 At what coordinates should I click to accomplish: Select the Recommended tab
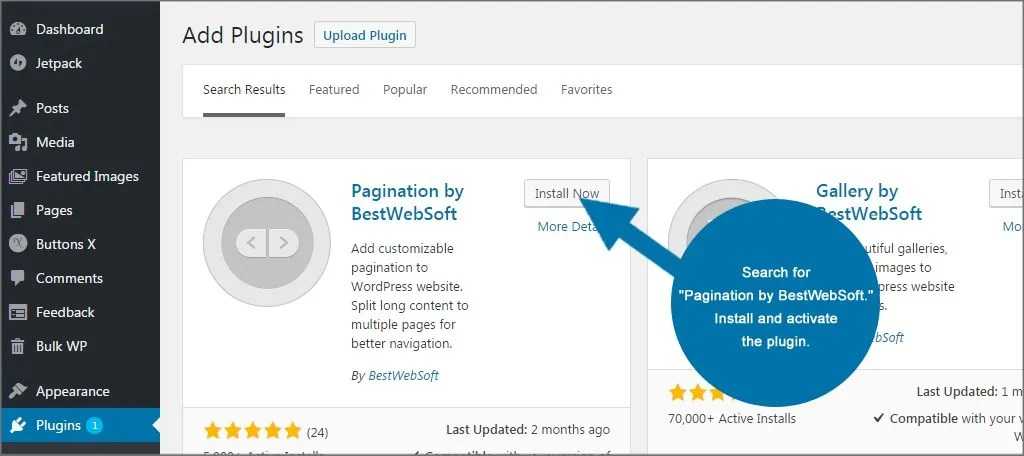click(493, 89)
